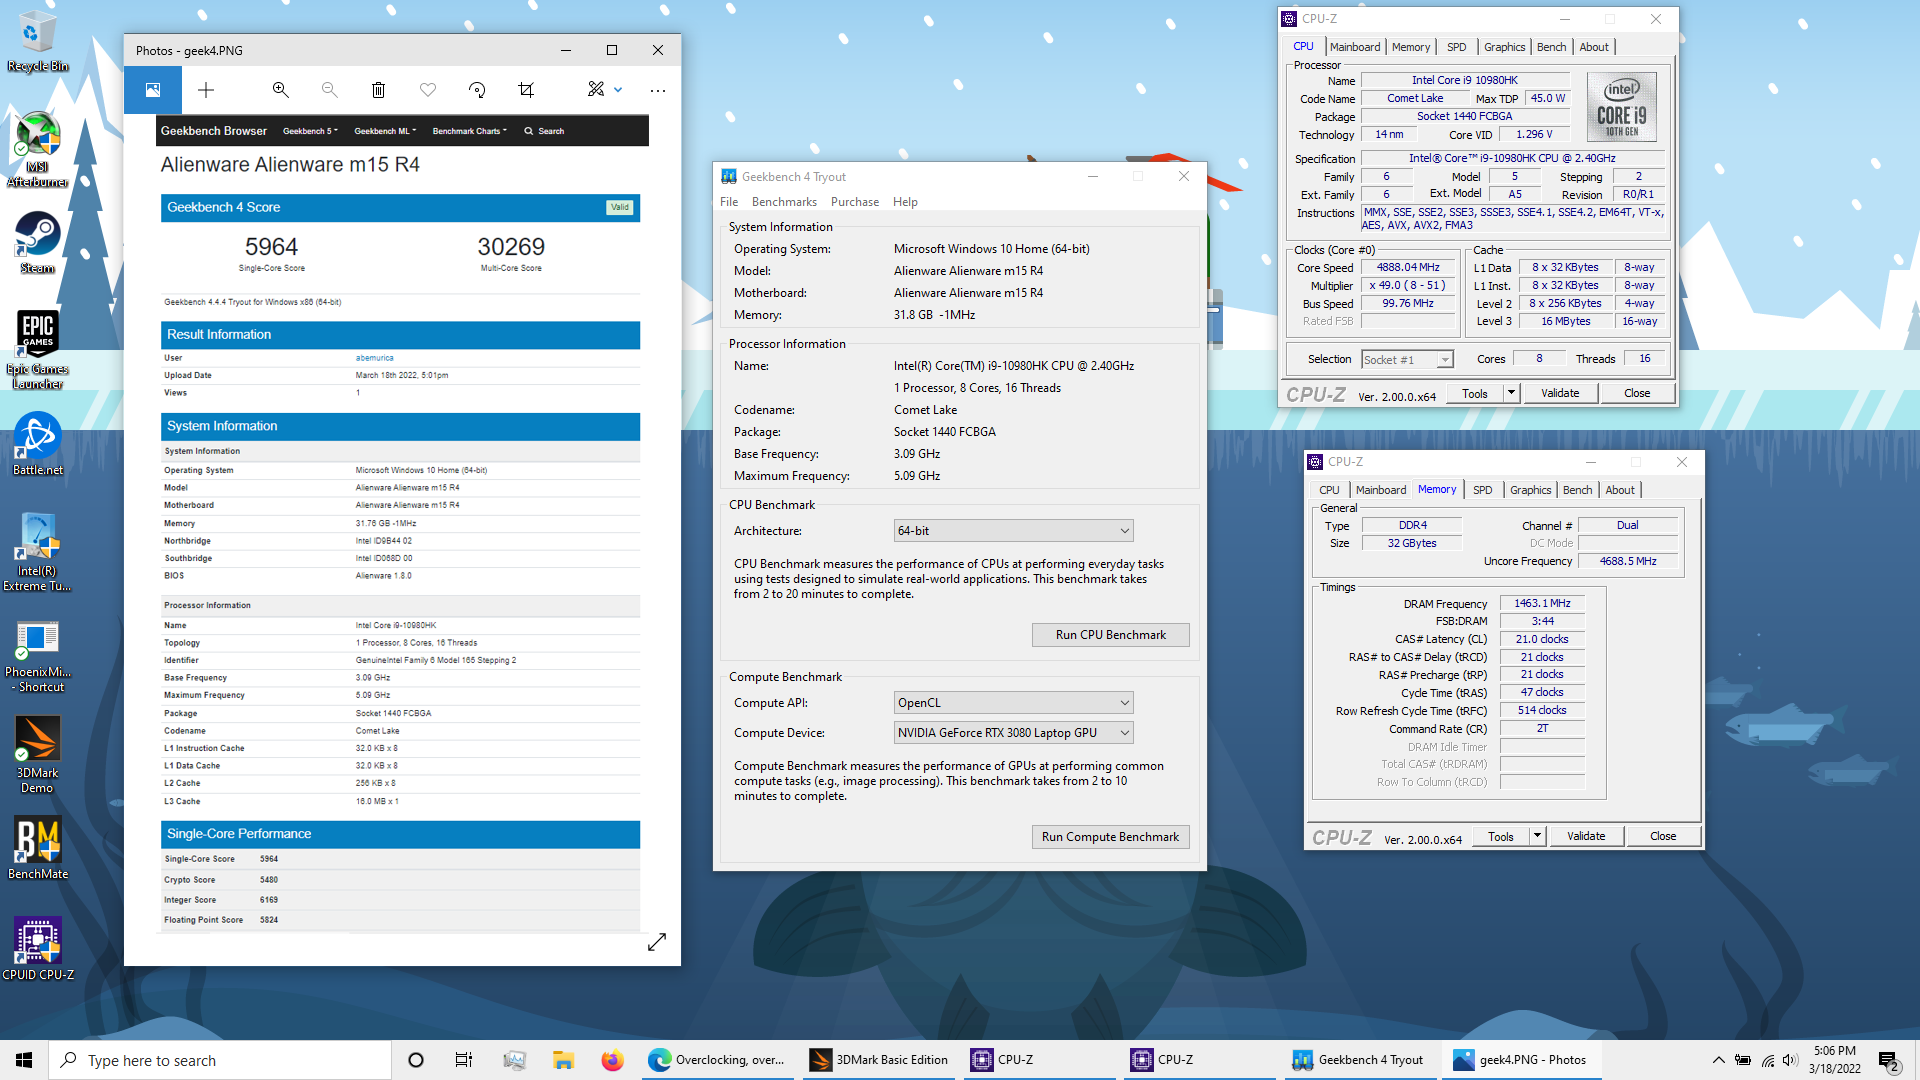1920x1080 pixels.
Task: Launch MSI Afterburner desktop icon
Action: 37,150
